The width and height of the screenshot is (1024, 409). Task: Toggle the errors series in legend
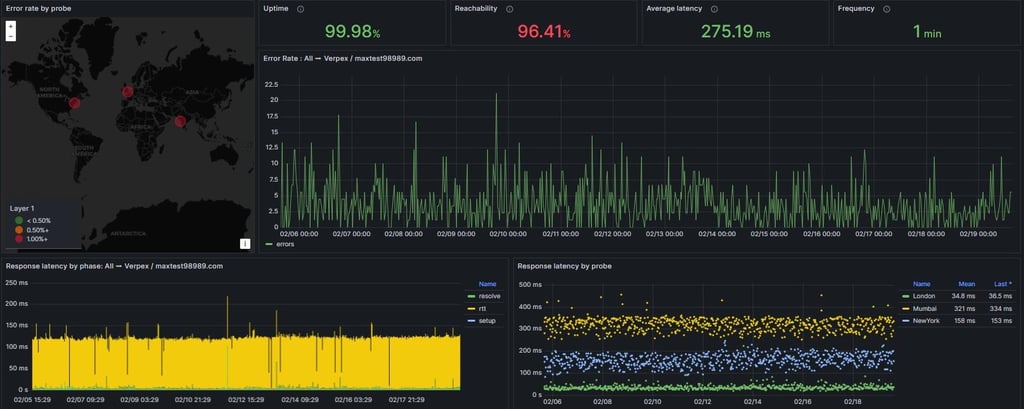[280, 244]
